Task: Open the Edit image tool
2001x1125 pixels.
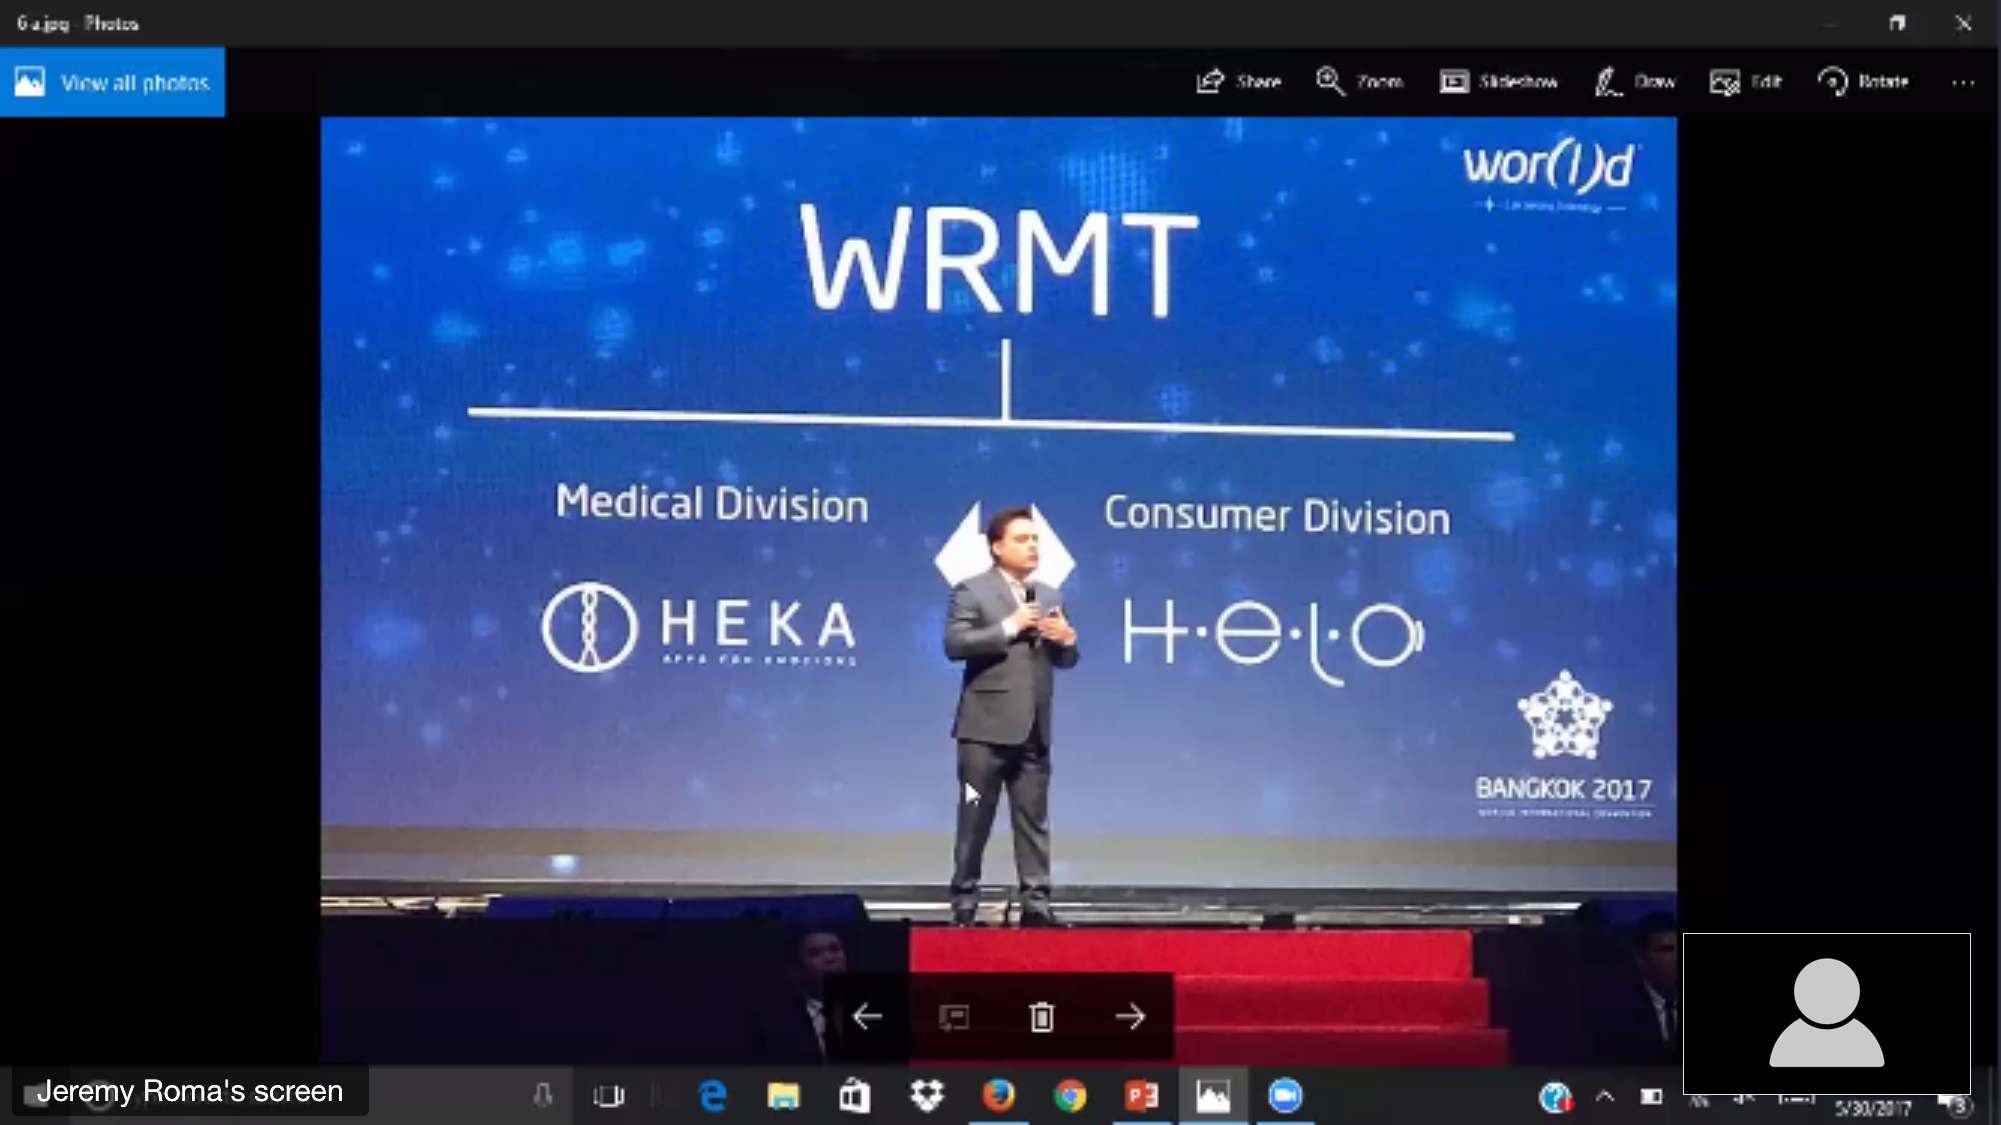Action: click(1745, 82)
